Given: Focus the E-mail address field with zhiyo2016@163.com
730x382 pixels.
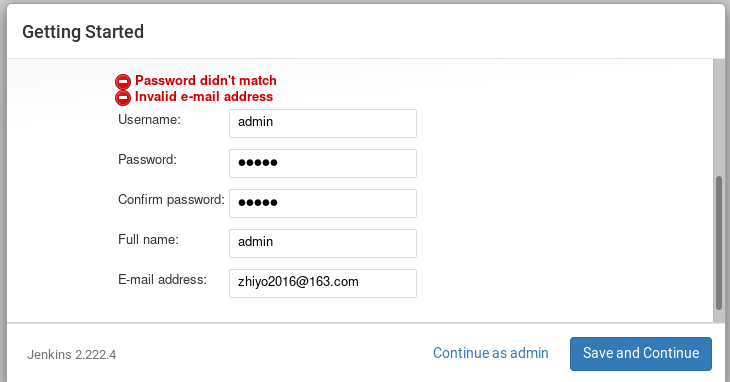Looking at the screenshot, I should tap(323, 283).
